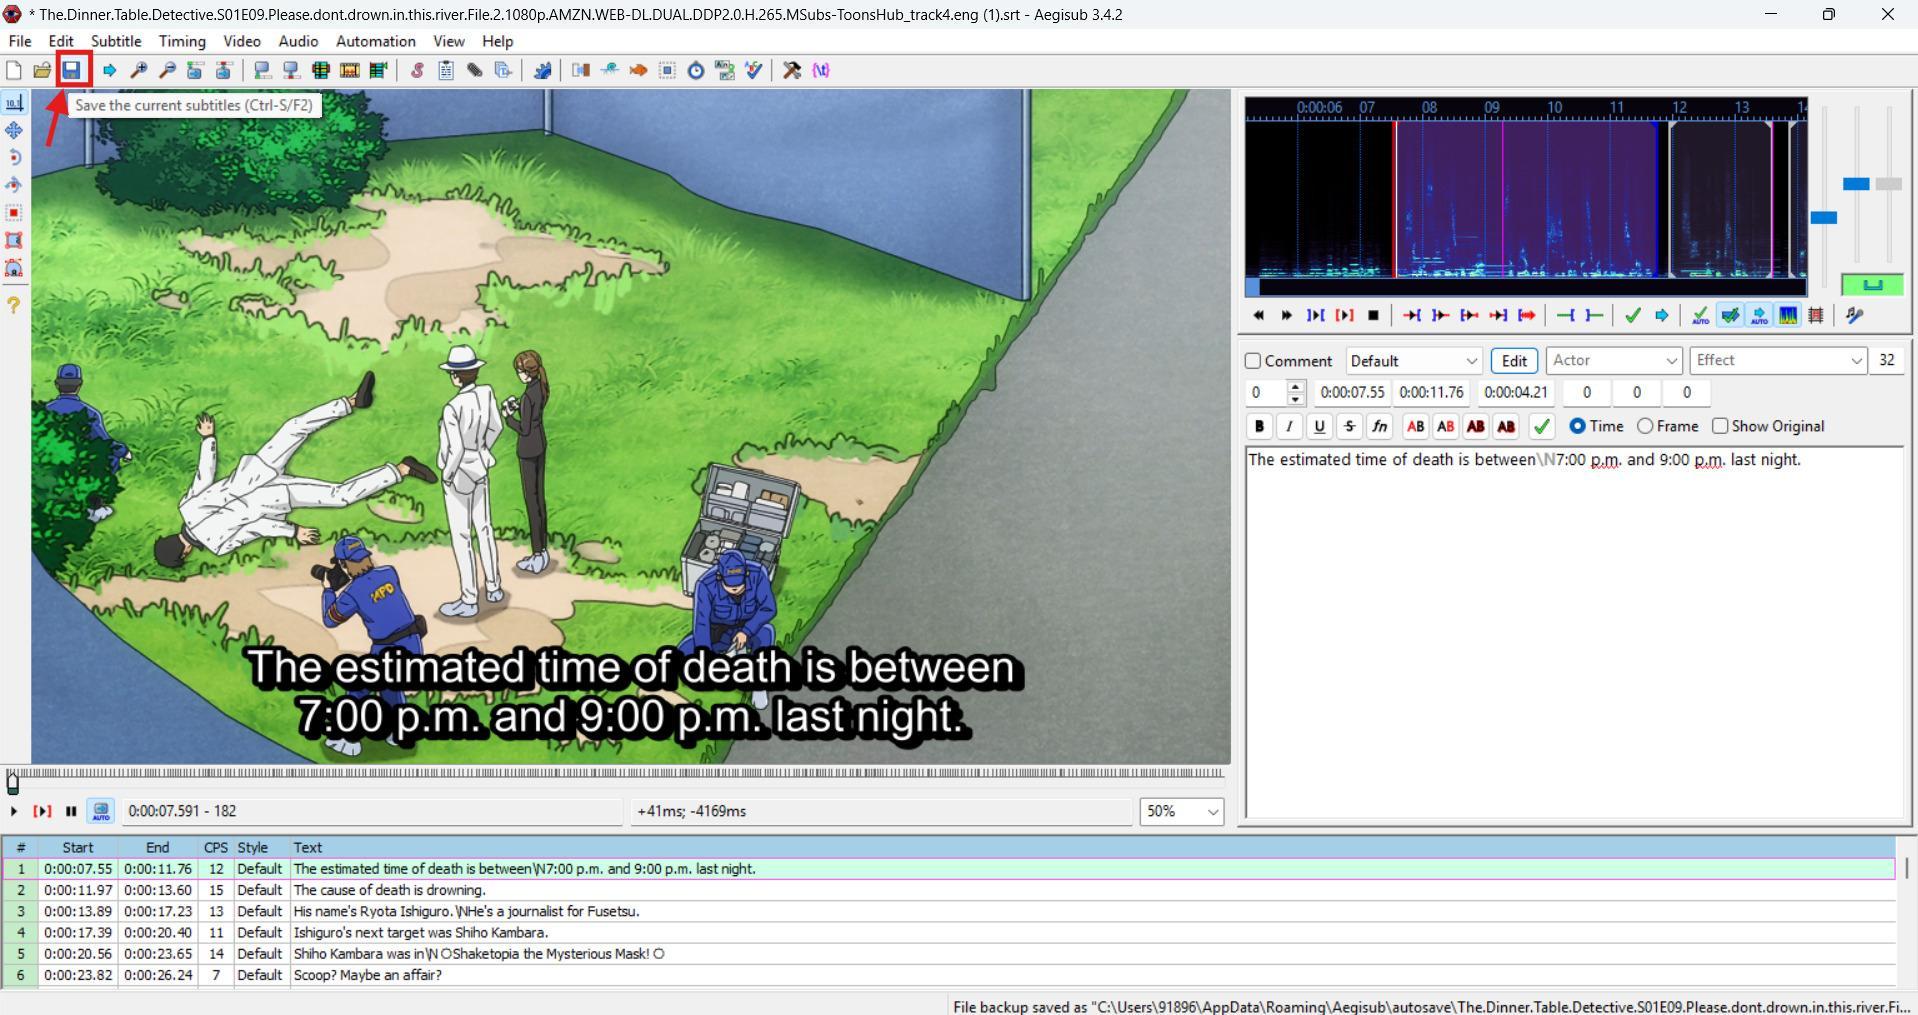Open the File menu
The image size is (1918, 1015).
tap(20, 41)
